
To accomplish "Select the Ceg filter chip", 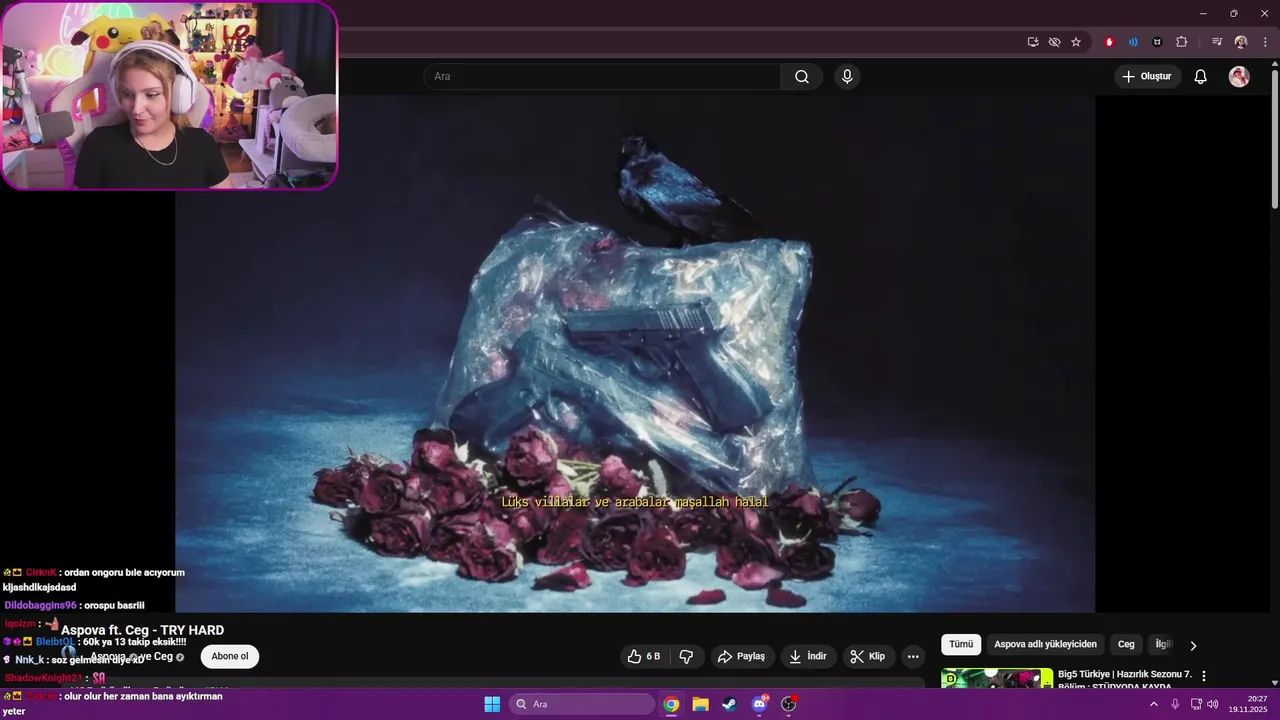I will coord(1126,645).
